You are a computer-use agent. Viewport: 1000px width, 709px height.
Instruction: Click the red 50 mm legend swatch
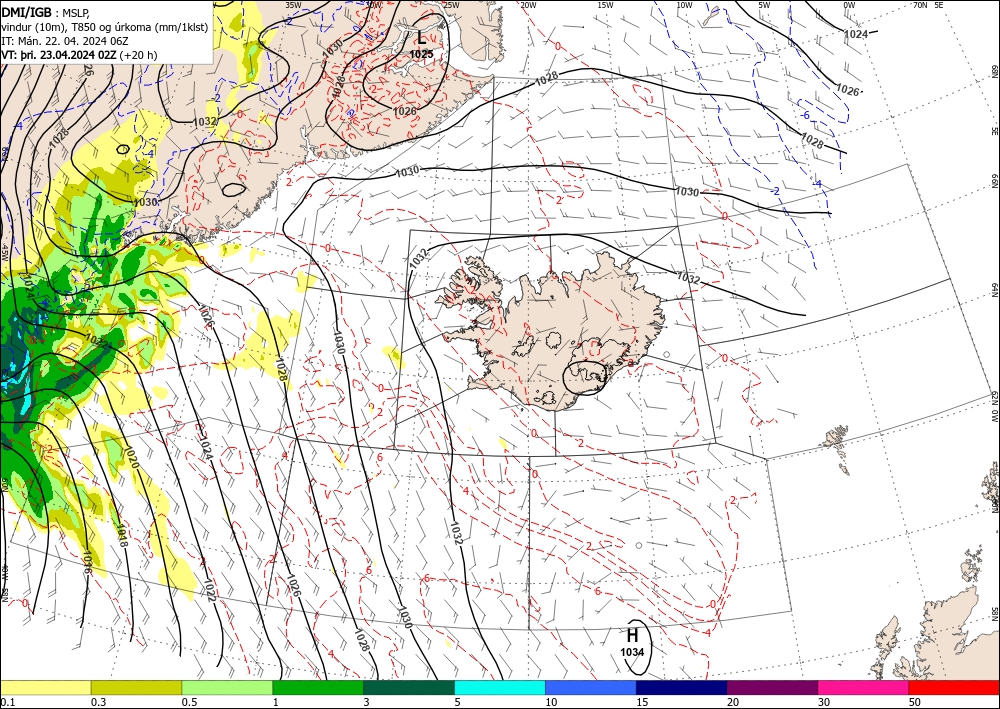(954, 687)
